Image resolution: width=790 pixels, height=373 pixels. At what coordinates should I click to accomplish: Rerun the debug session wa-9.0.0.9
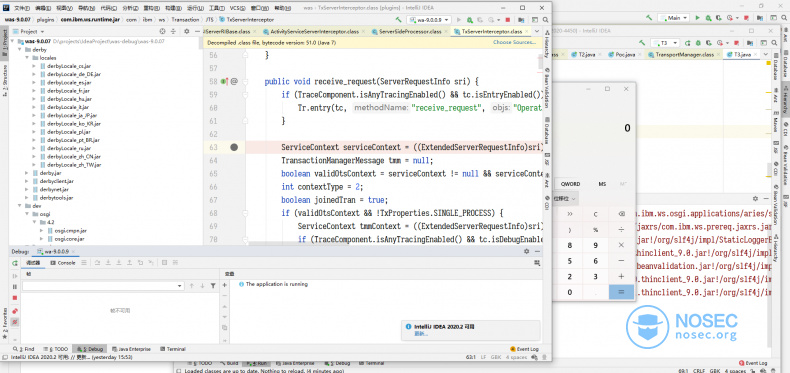[x=15, y=263]
